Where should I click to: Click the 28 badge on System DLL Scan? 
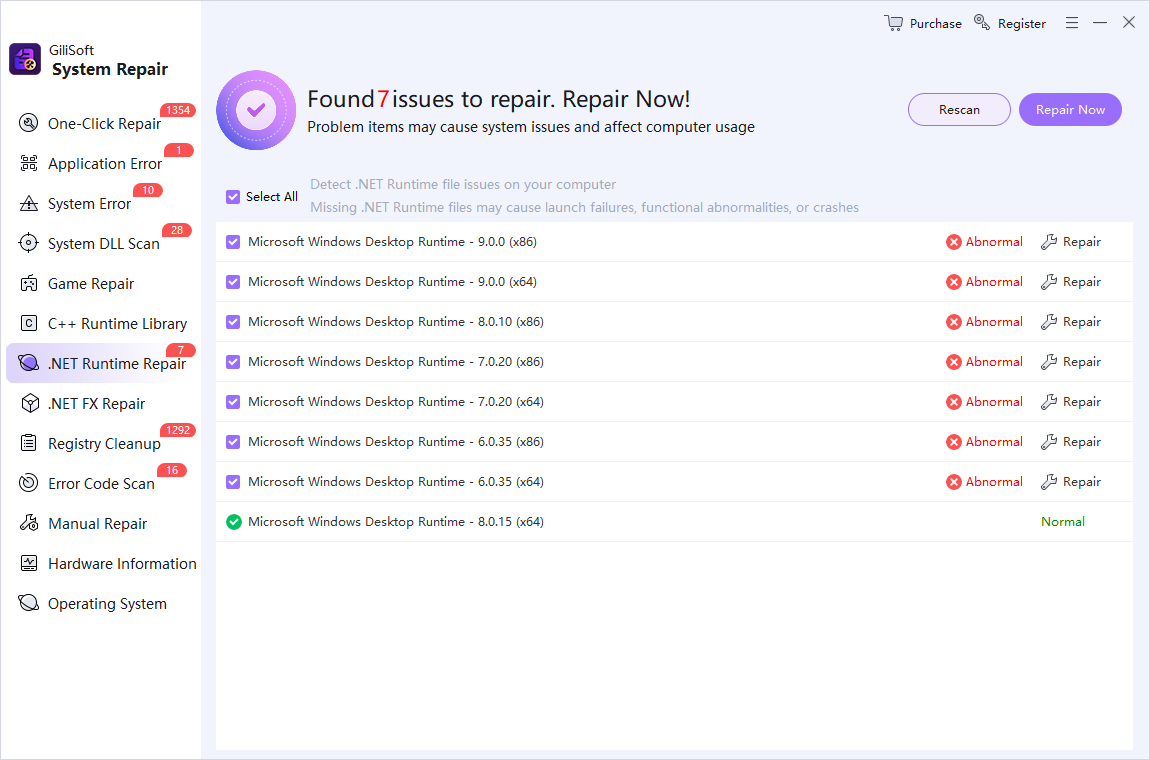[177, 230]
